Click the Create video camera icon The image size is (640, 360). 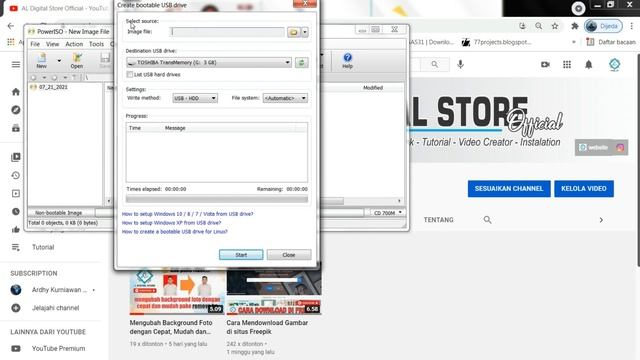545,64
